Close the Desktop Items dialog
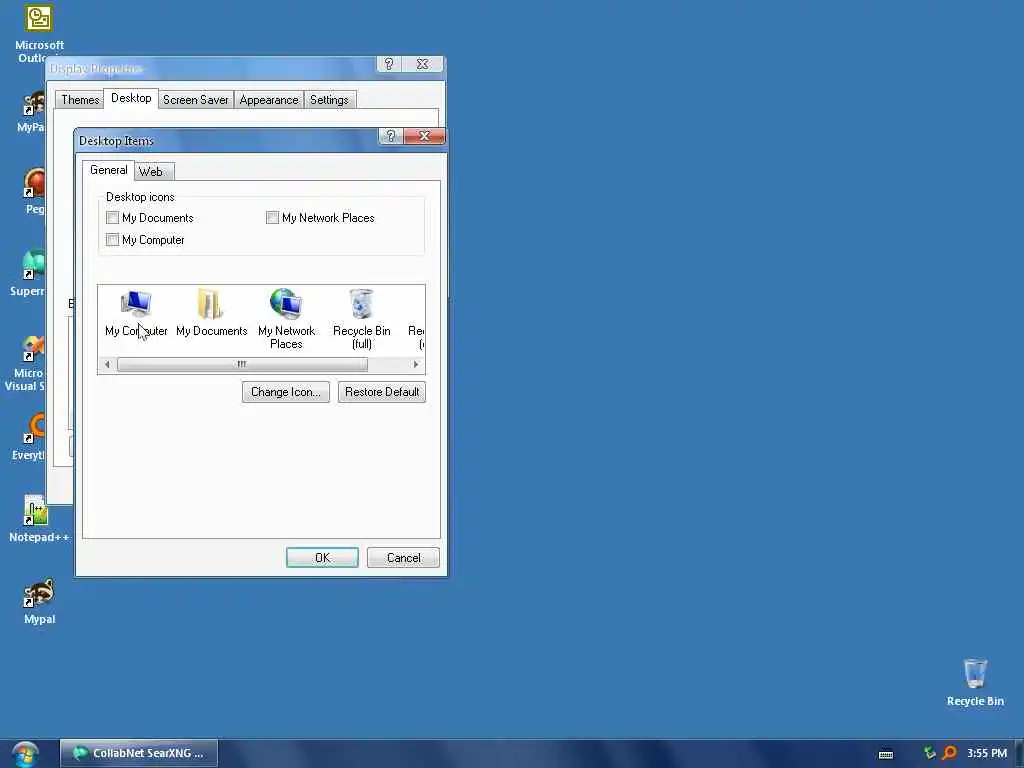 [424, 136]
